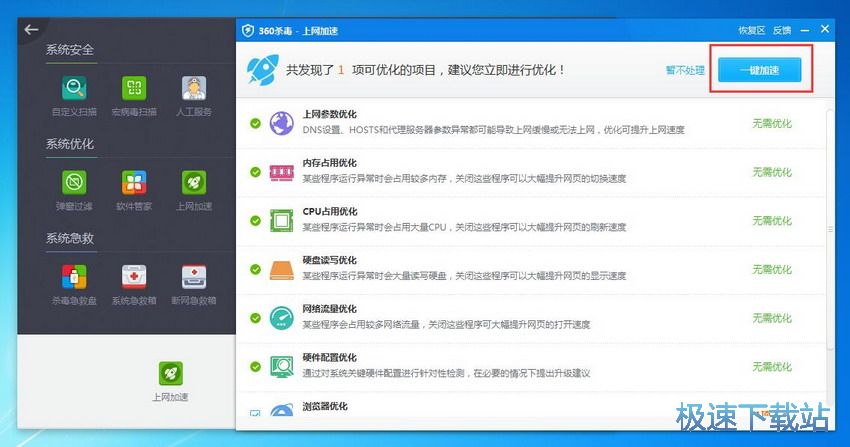Image resolution: width=850 pixels, height=447 pixels.
Task: Click the DNS设置、HOSTS description text
Action: (x=493, y=130)
